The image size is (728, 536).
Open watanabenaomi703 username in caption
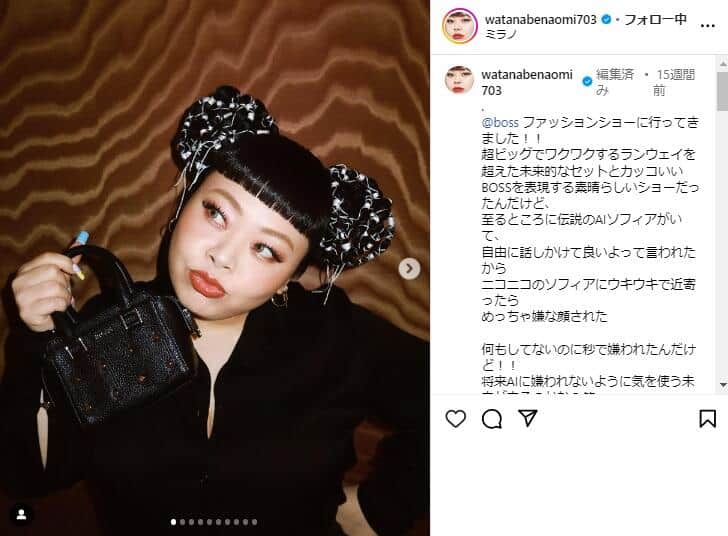click(x=527, y=82)
